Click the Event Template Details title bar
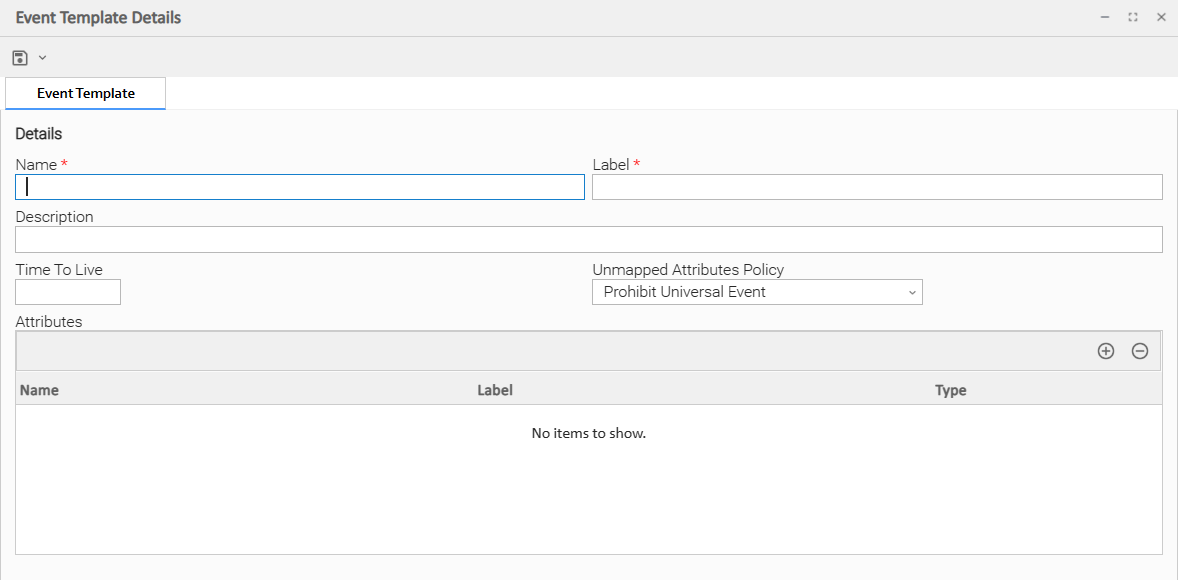Image resolution: width=1178 pixels, height=580 pixels. 98,18
